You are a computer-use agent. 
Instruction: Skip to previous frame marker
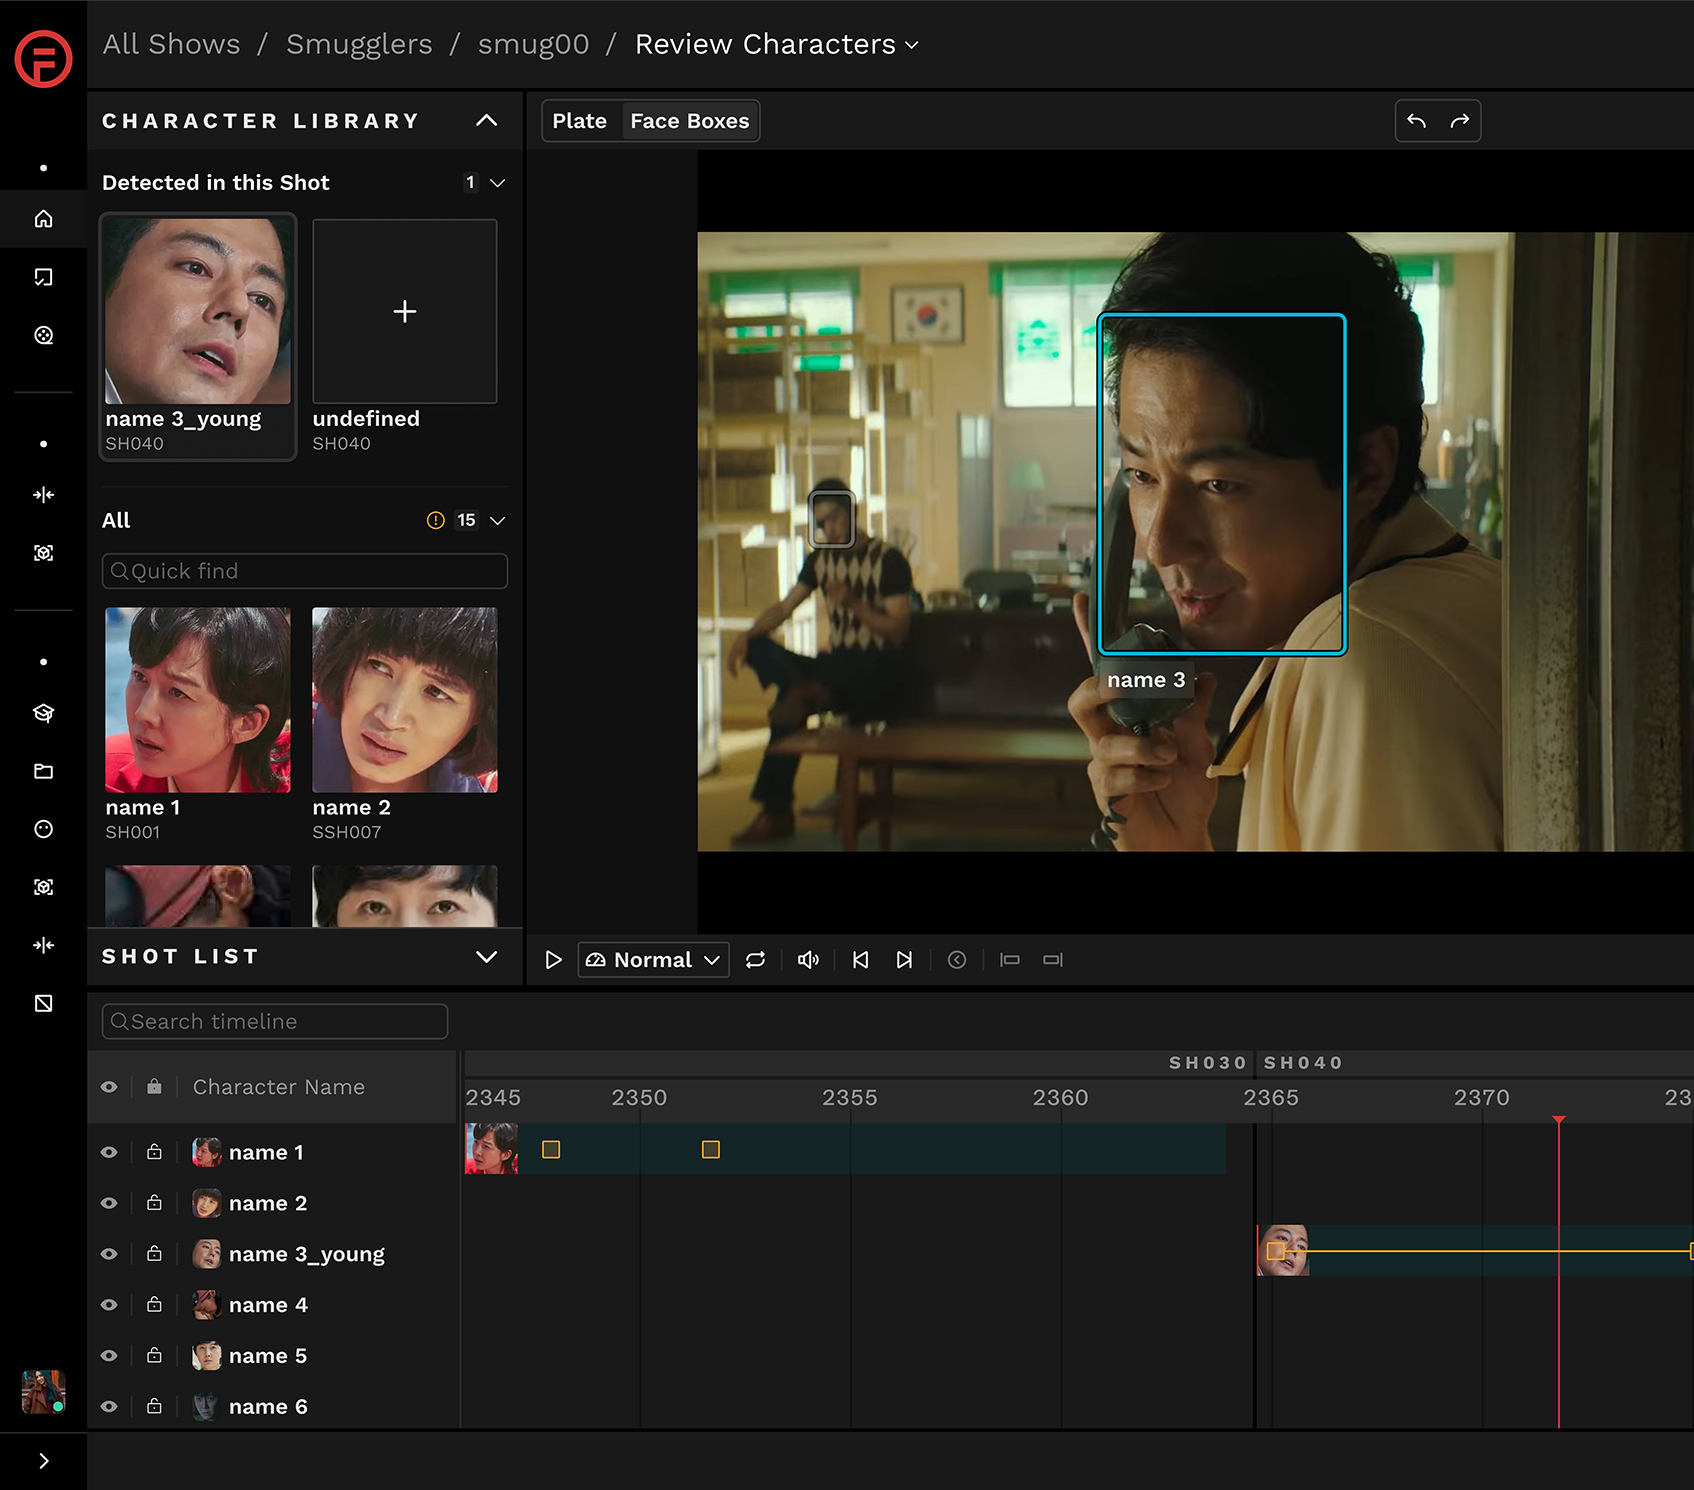pyautogui.click(x=861, y=960)
